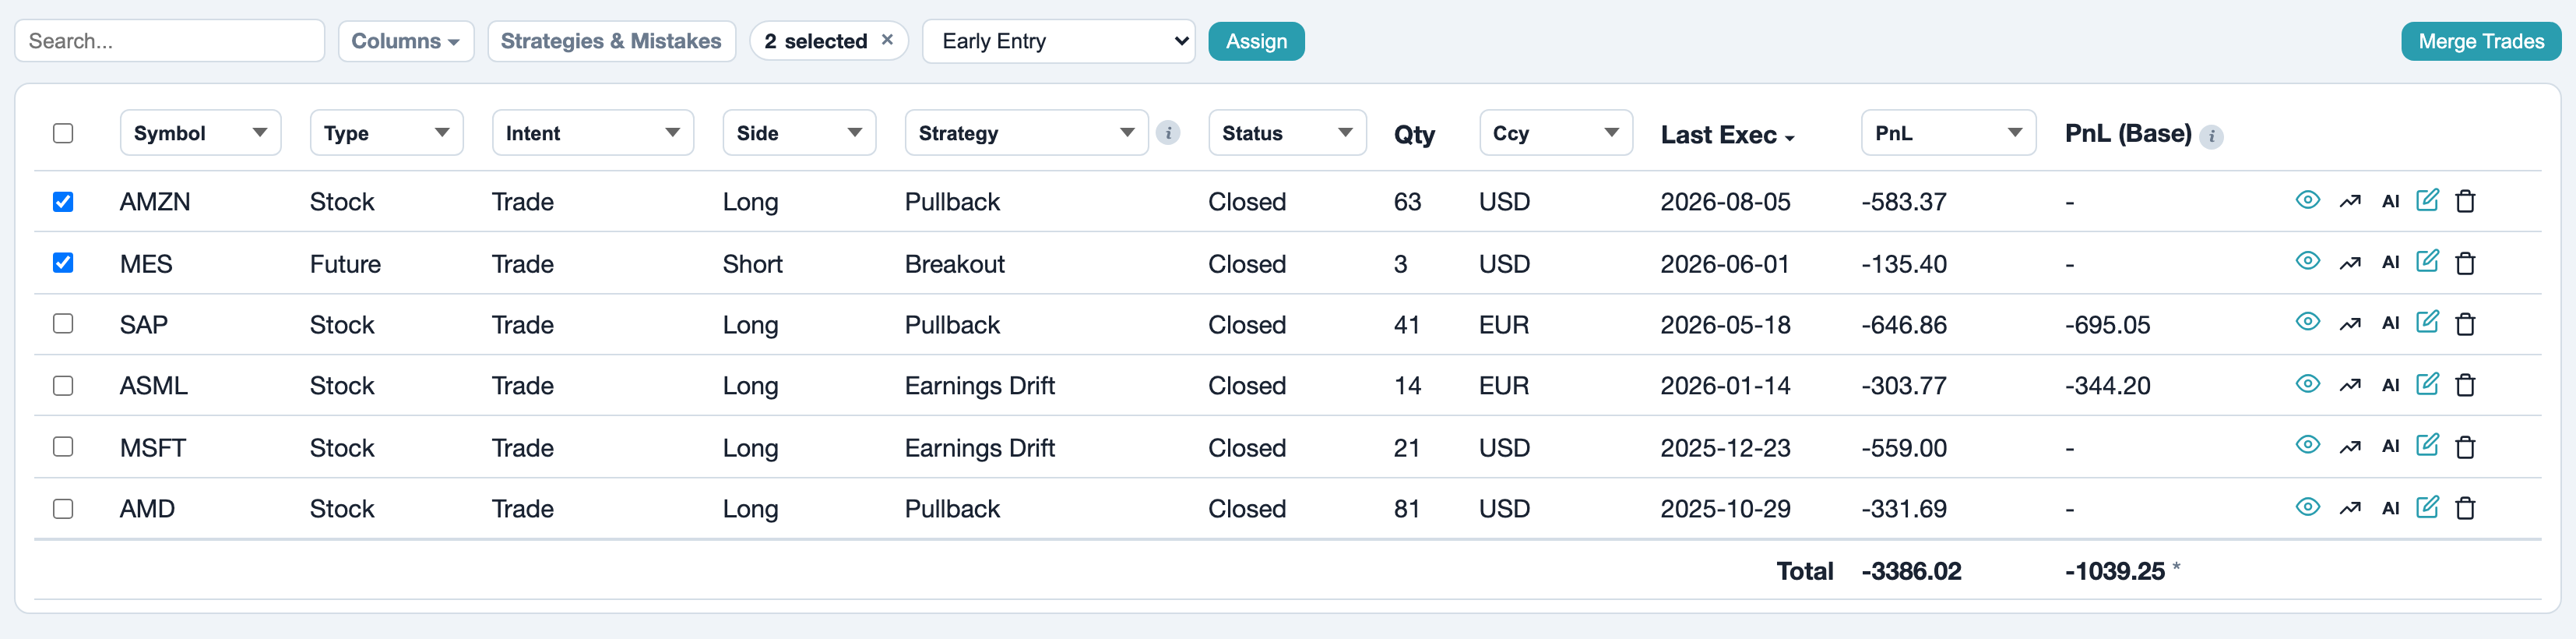Open Strategies & Mistakes

click(x=611, y=41)
